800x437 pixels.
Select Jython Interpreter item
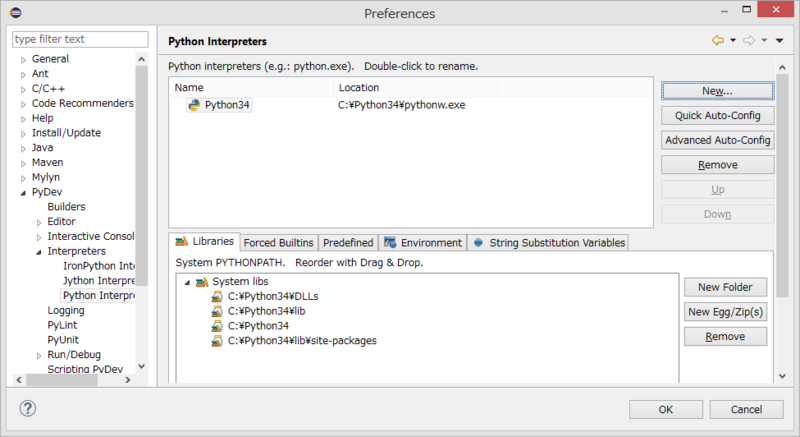coord(99,280)
